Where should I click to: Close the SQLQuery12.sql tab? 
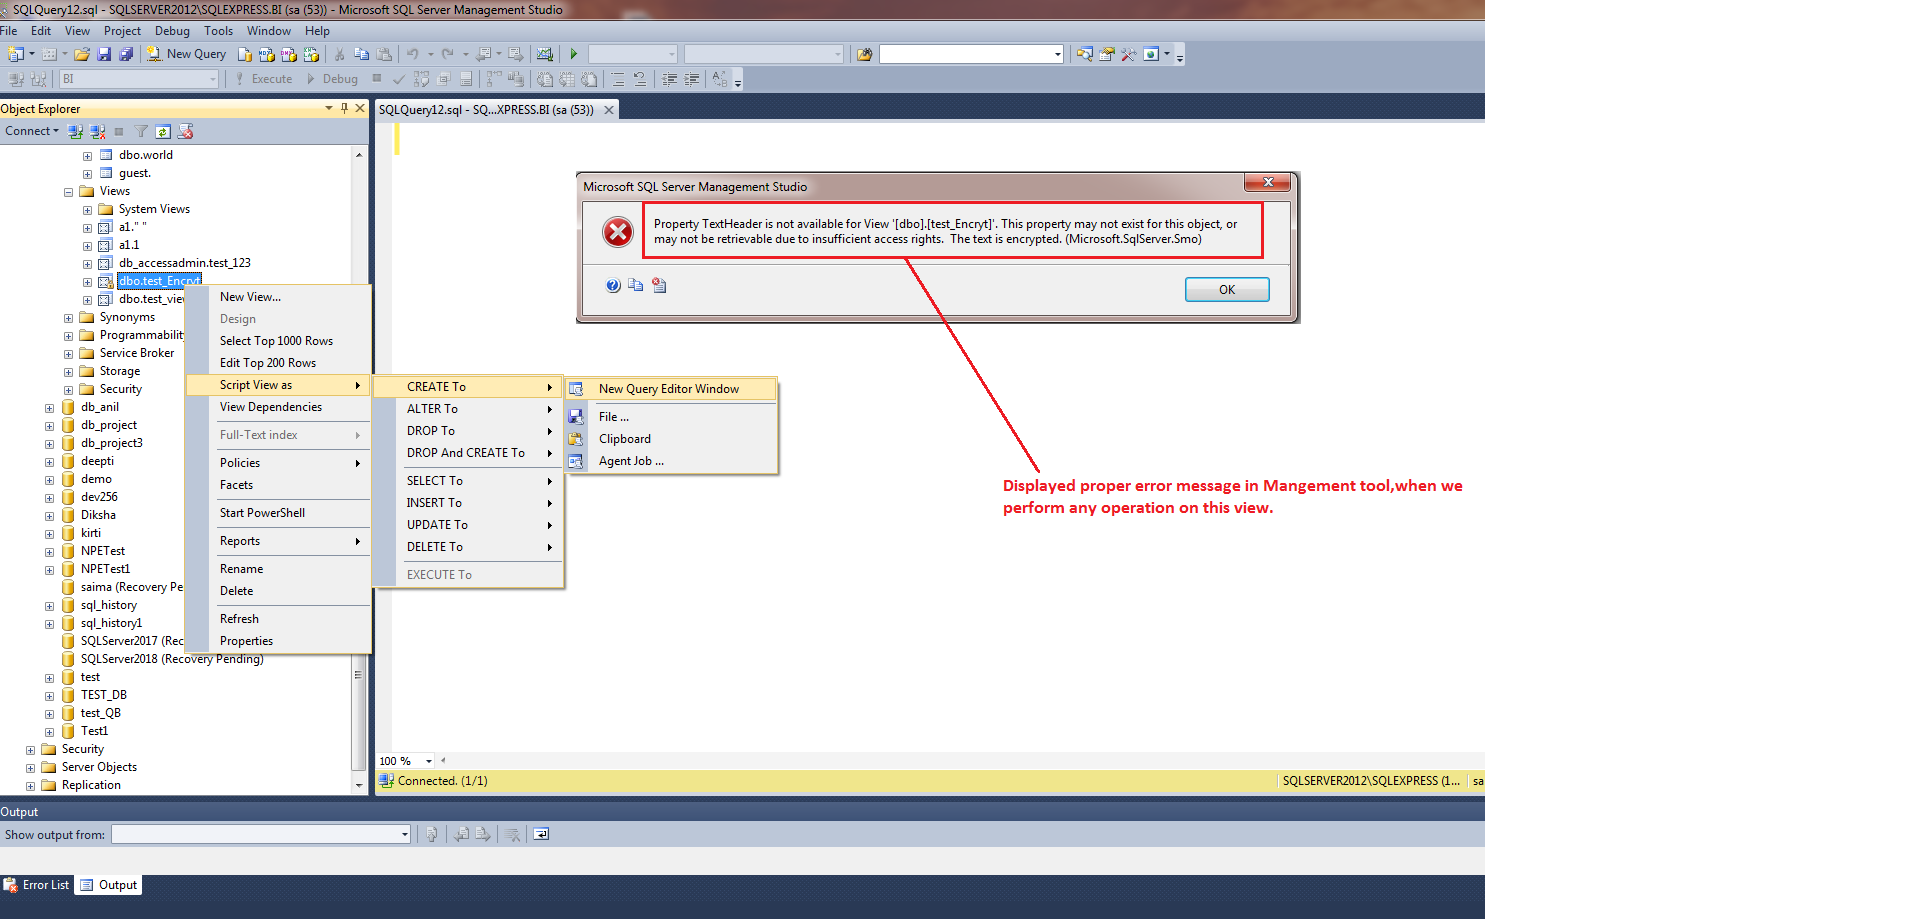point(608,110)
